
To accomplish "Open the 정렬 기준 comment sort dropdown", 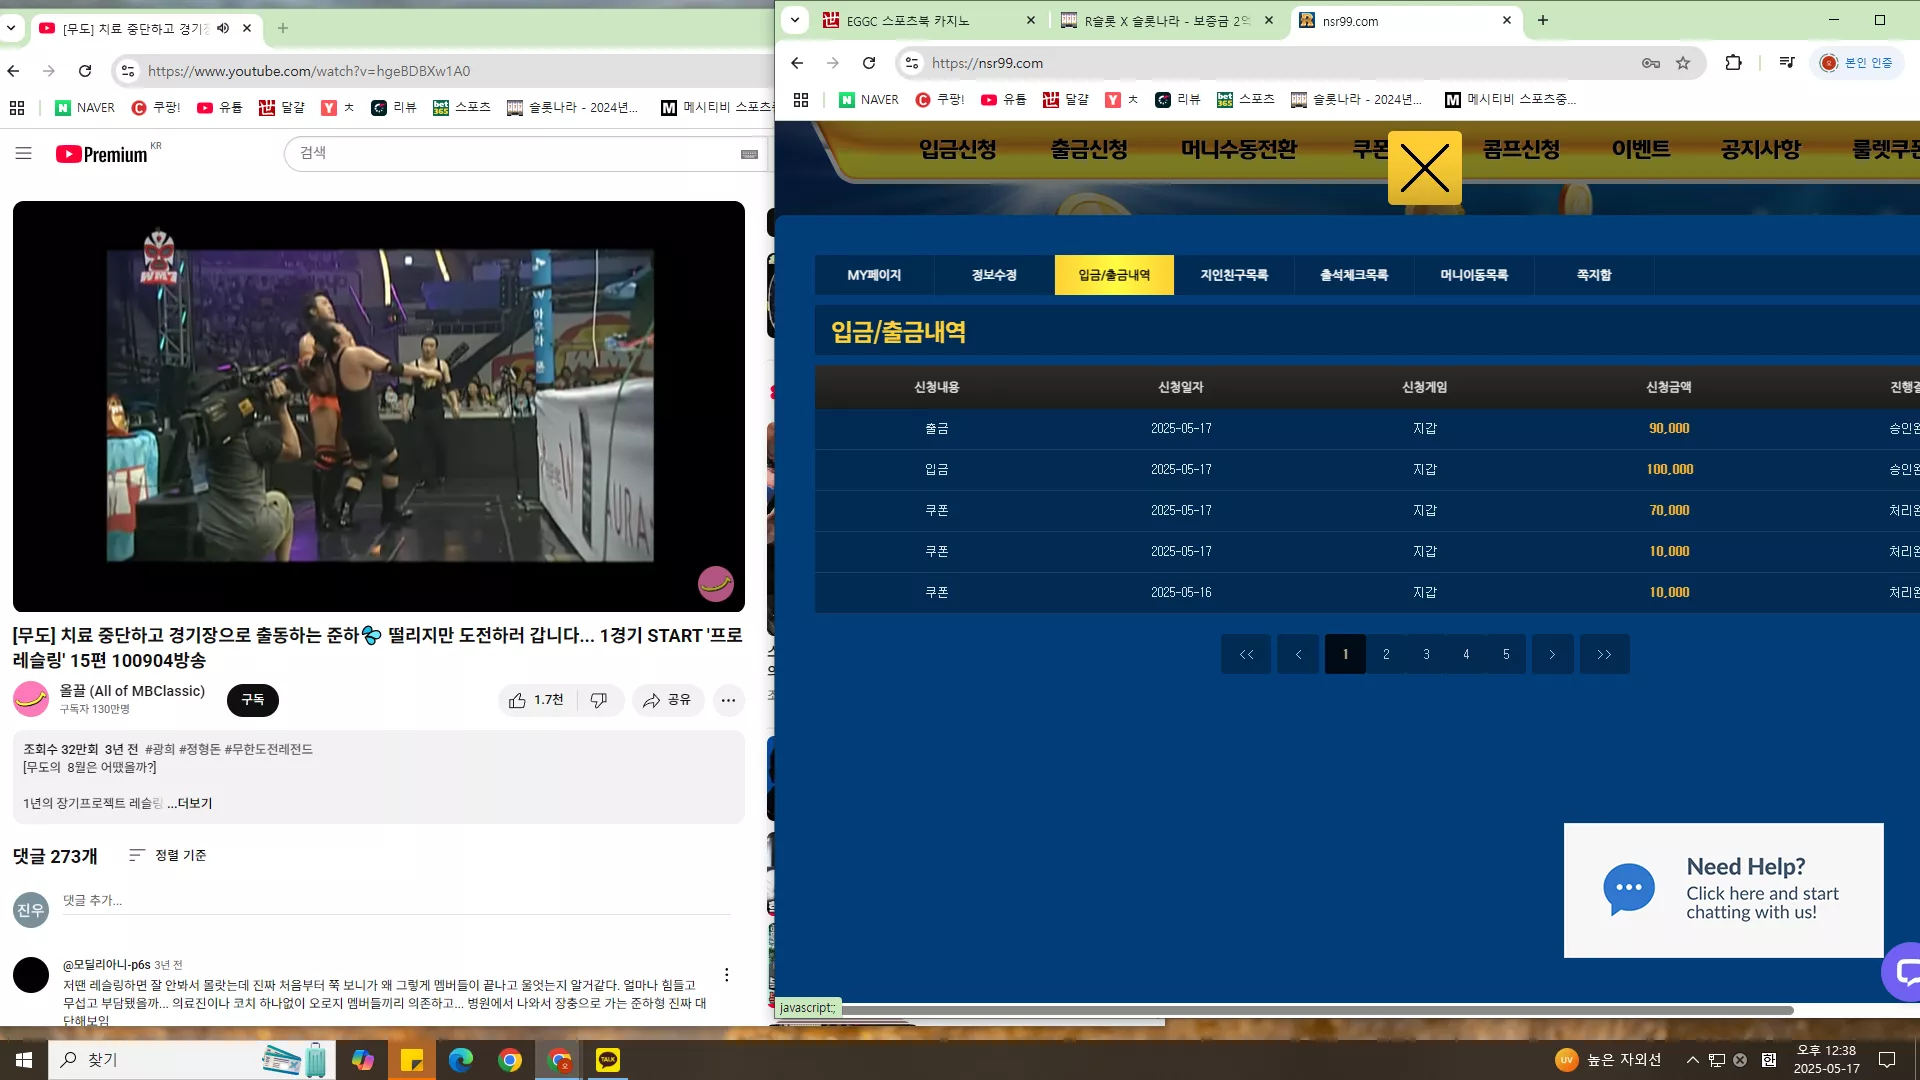I will pyautogui.click(x=168, y=855).
